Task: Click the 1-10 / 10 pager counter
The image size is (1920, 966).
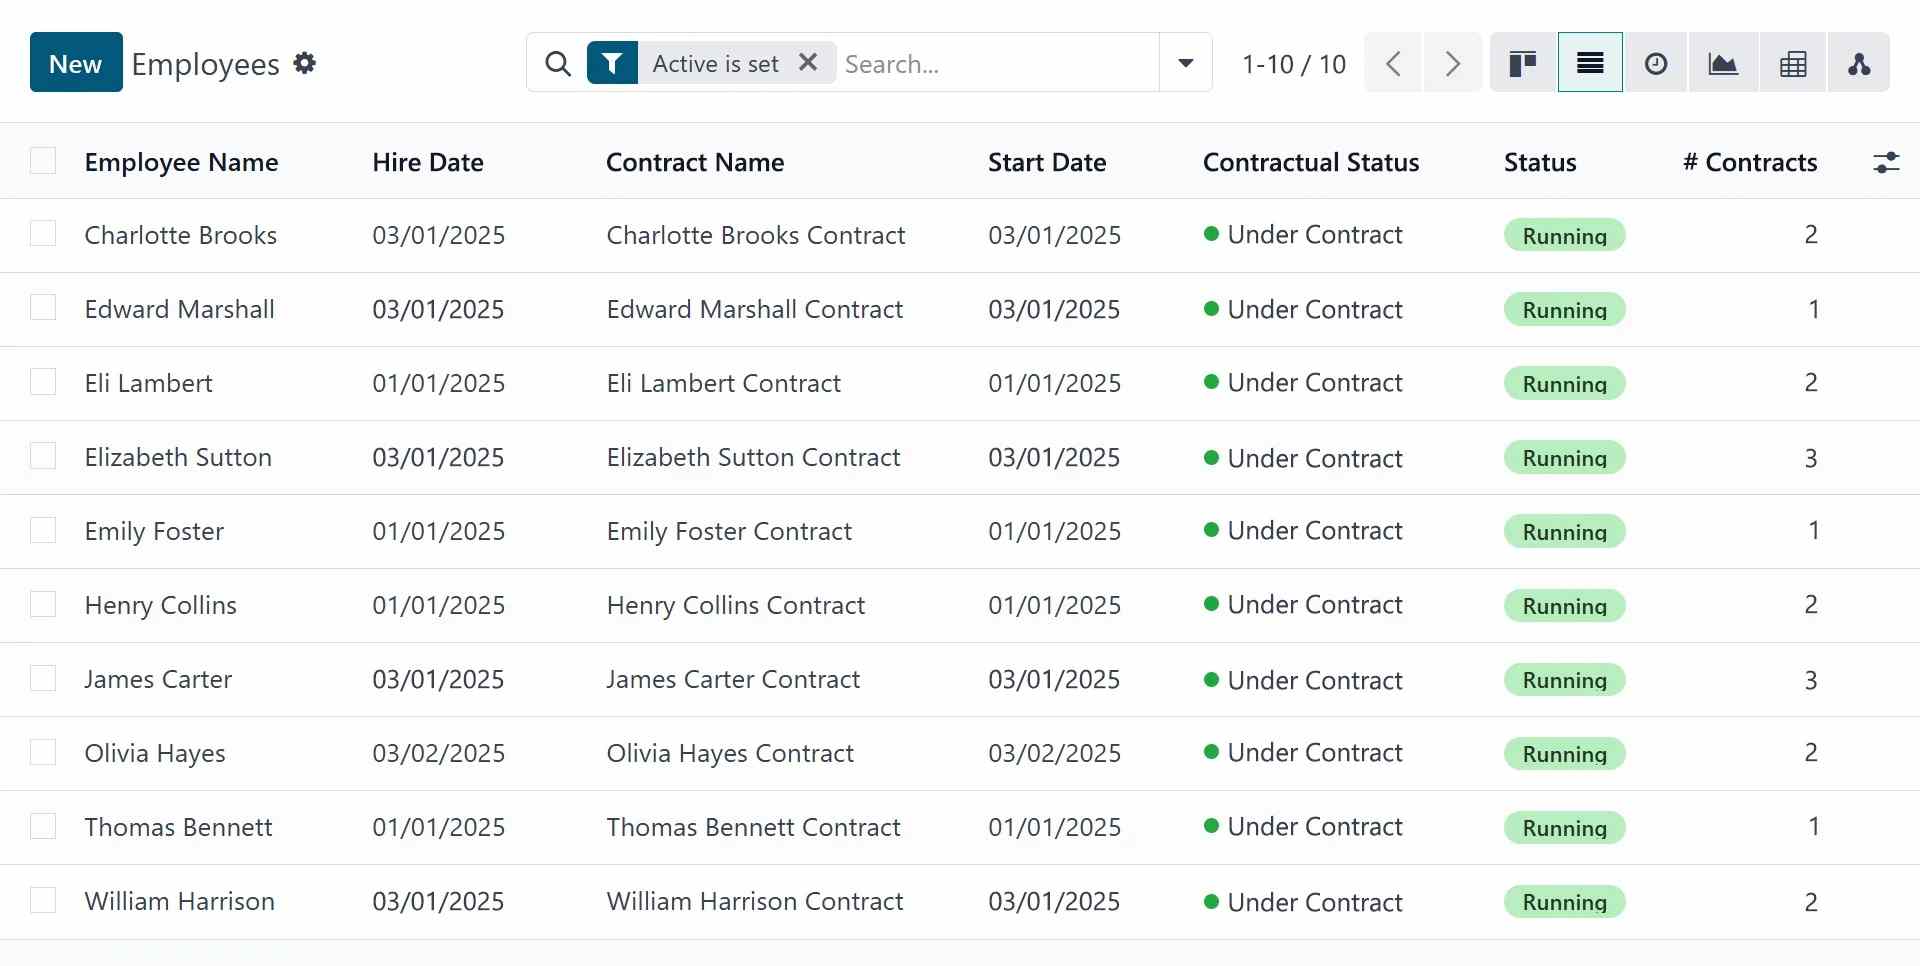Action: coord(1294,64)
